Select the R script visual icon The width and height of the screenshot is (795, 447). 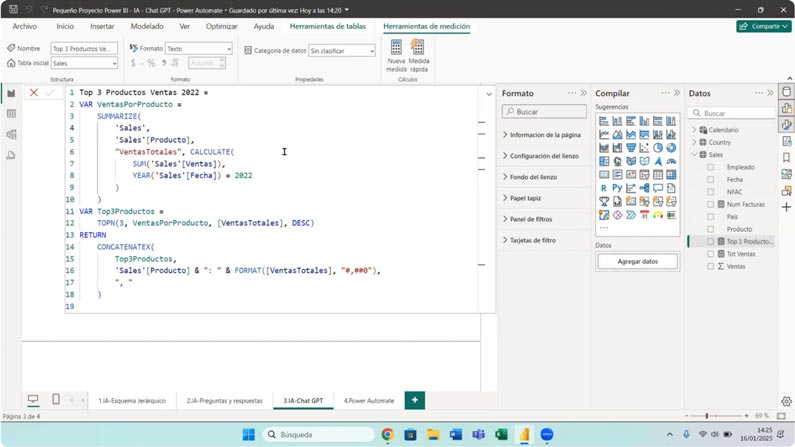coord(604,188)
